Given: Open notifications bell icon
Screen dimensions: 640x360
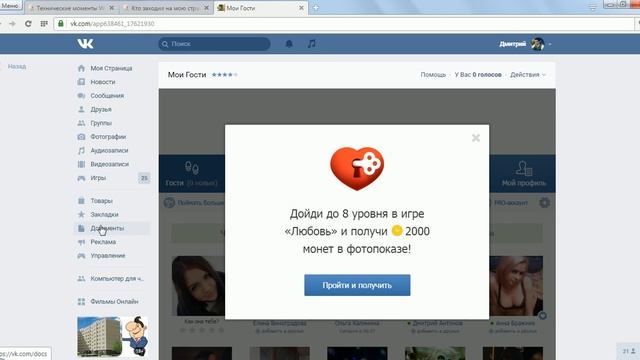Looking at the screenshot, I should pyautogui.click(x=289, y=44).
